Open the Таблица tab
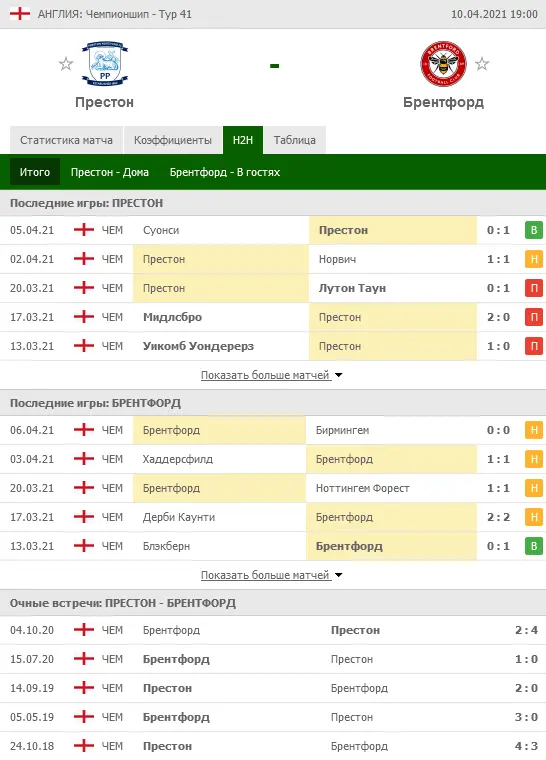Screen dimensions: 546x760 click(294, 140)
